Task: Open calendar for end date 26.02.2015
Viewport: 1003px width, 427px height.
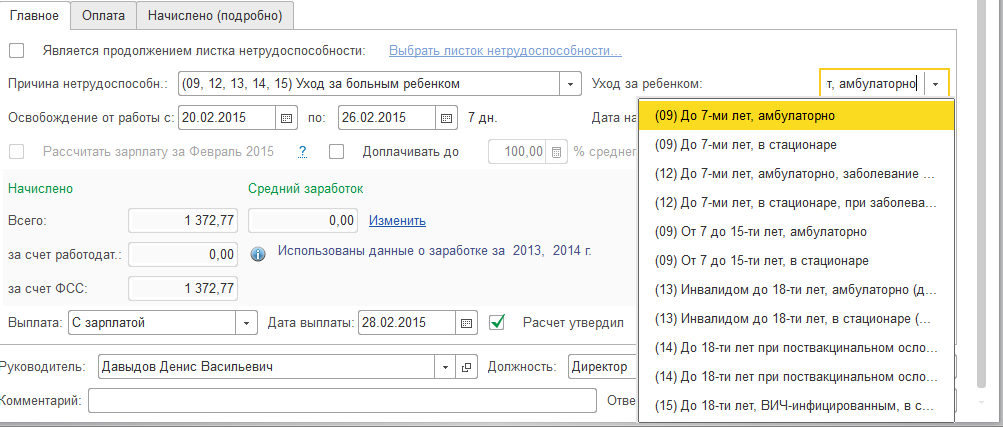Action: [447, 117]
